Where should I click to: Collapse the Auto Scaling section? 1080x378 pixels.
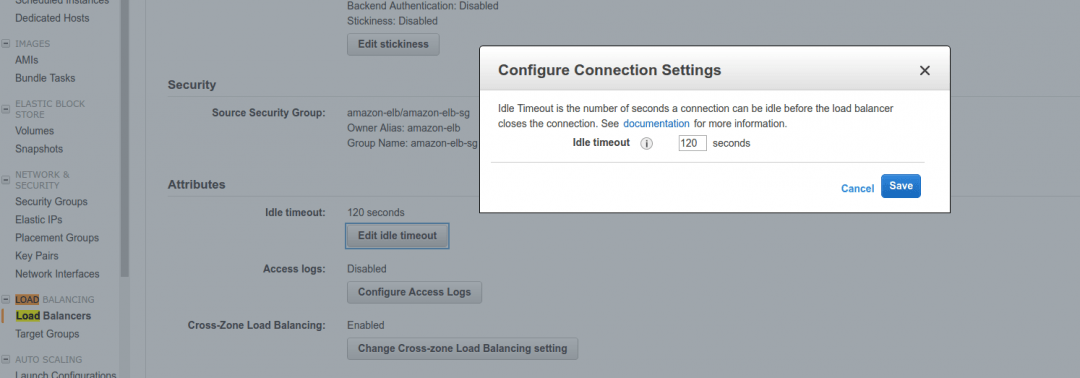6,359
